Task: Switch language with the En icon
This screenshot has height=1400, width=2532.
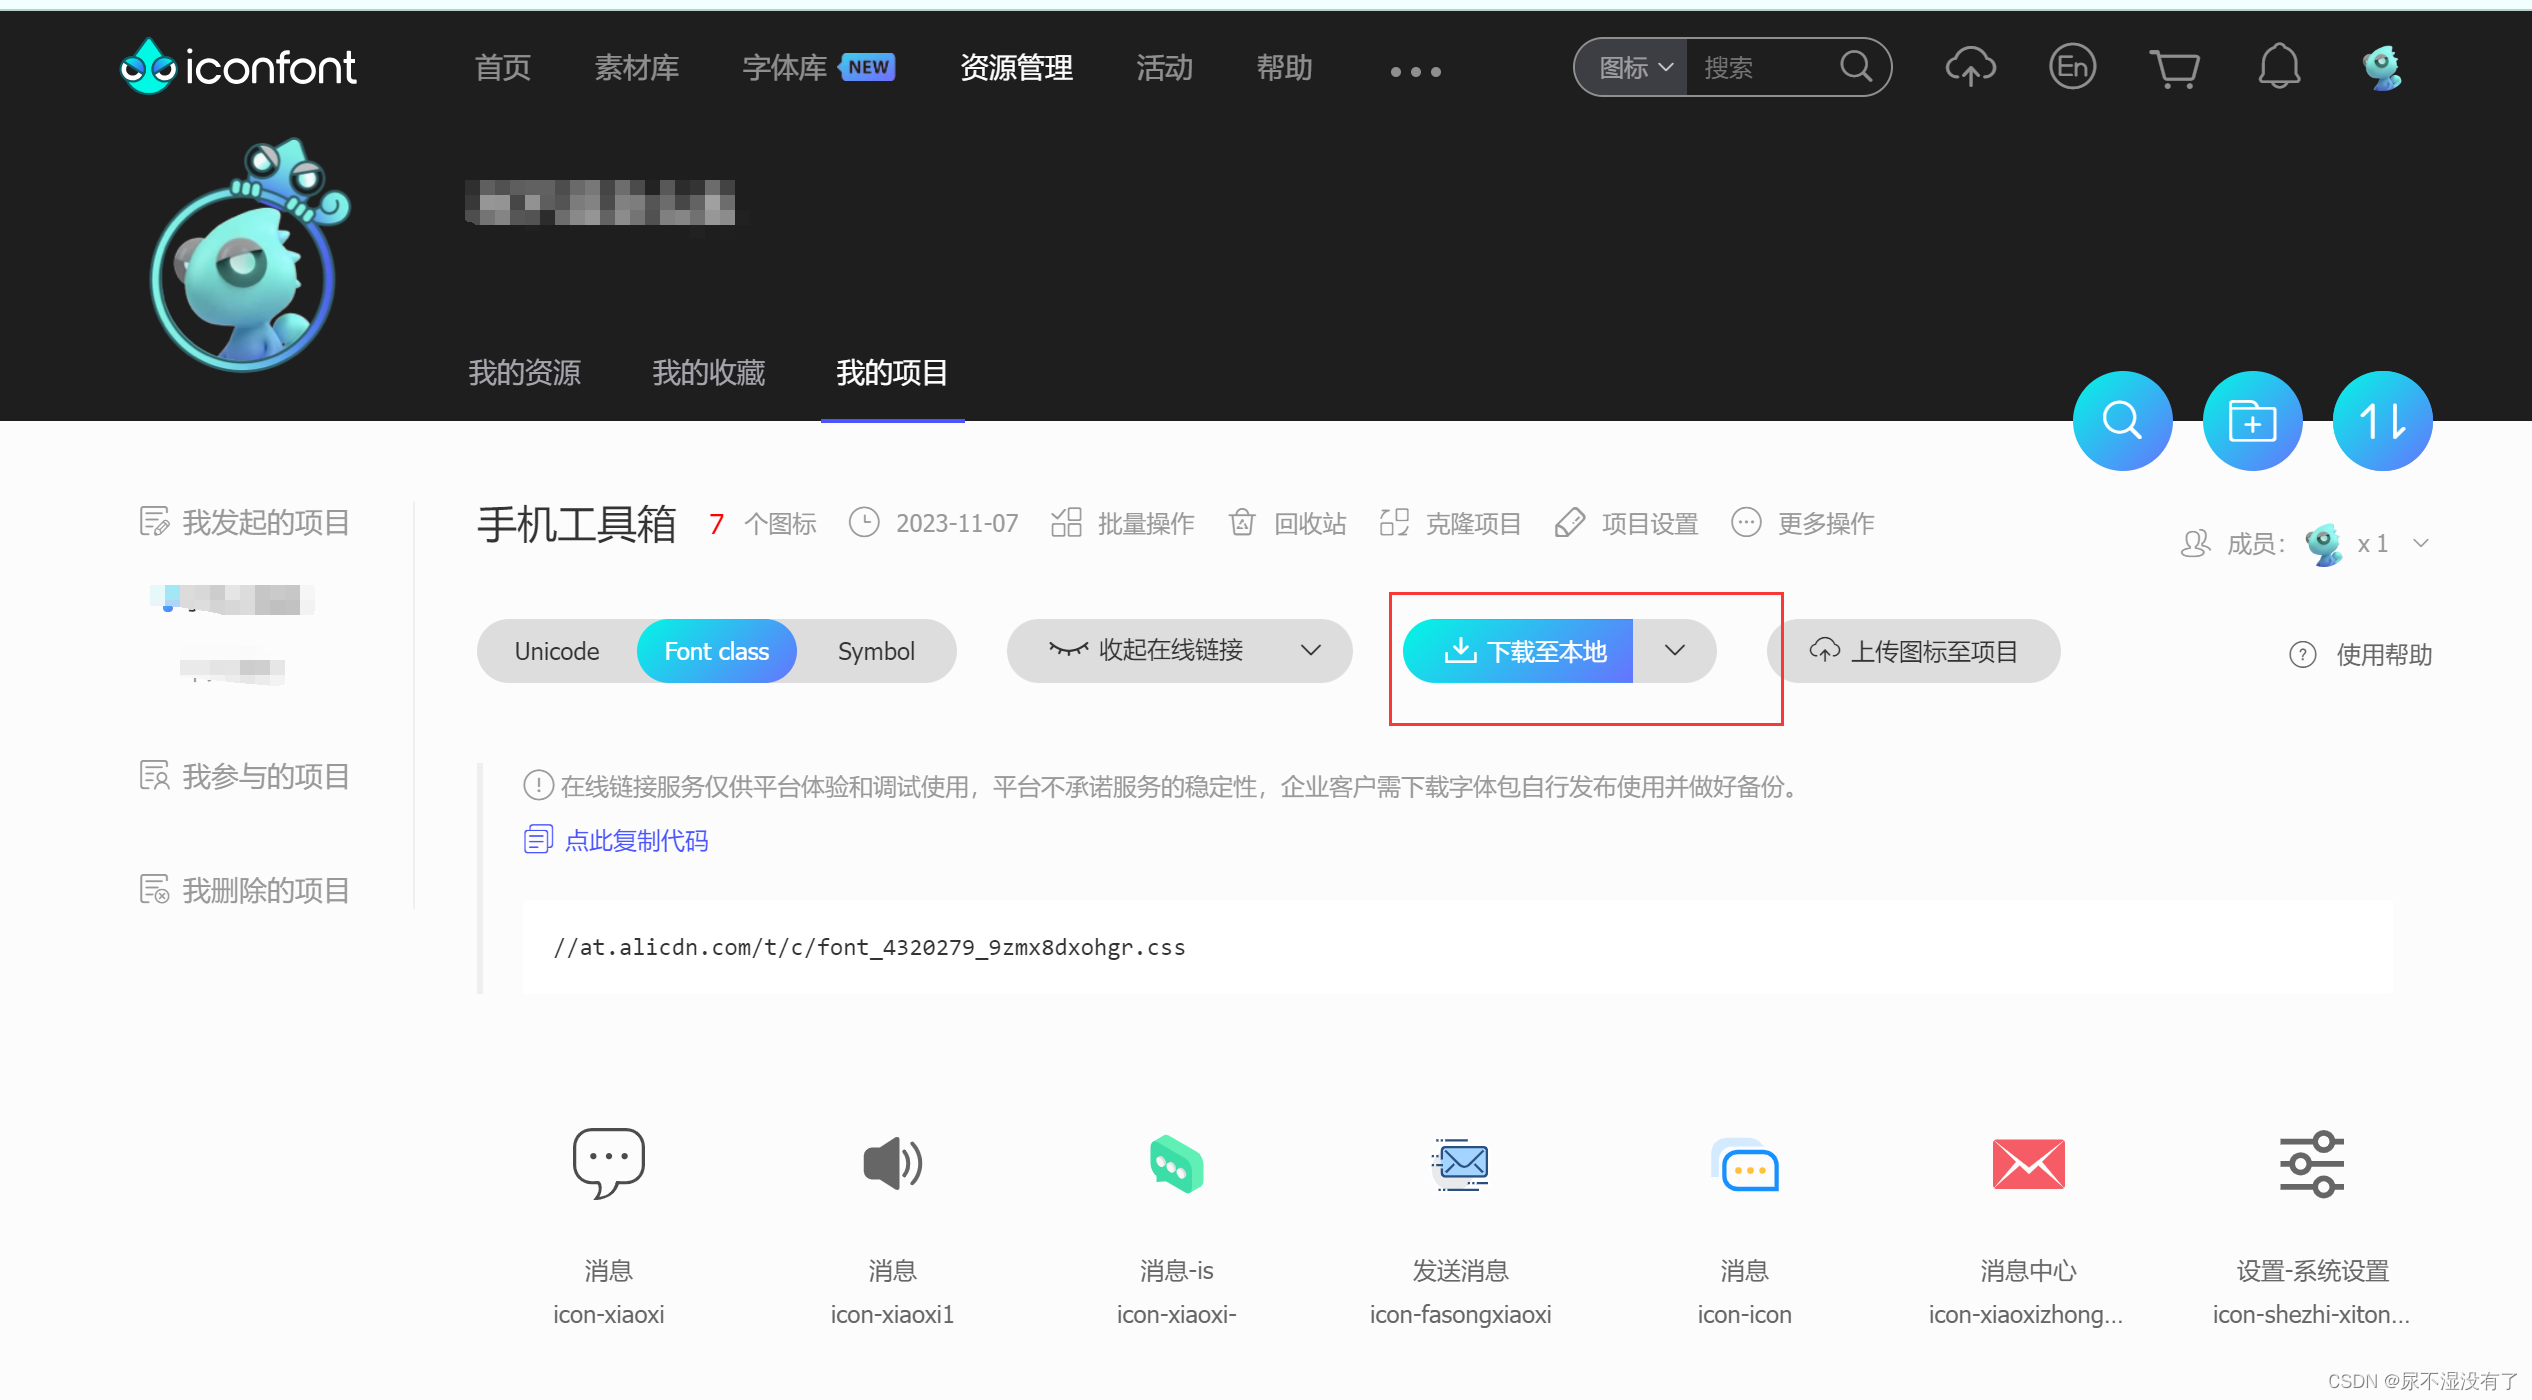Action: pyautogui.click(x=2072, y=67)
